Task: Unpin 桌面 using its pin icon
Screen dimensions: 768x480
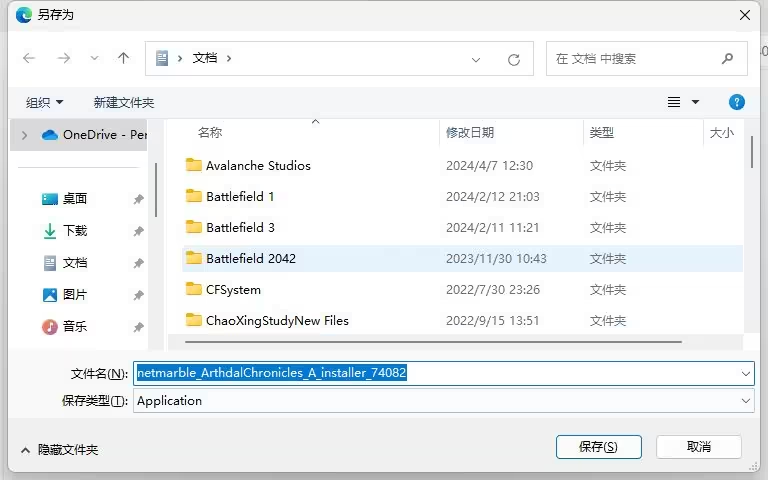Action: click(139, 199)
